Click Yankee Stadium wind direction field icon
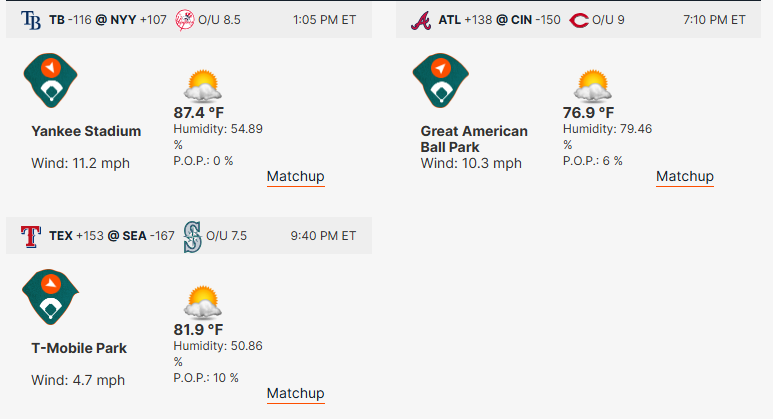 coord(50,80)
